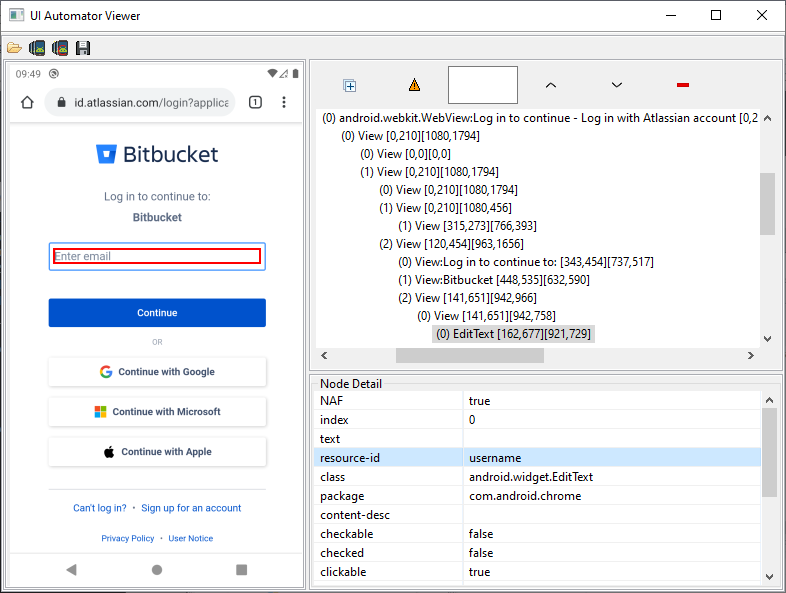
Task: Click Continue with Microsoft button
Action: click(x=157, y=412)
